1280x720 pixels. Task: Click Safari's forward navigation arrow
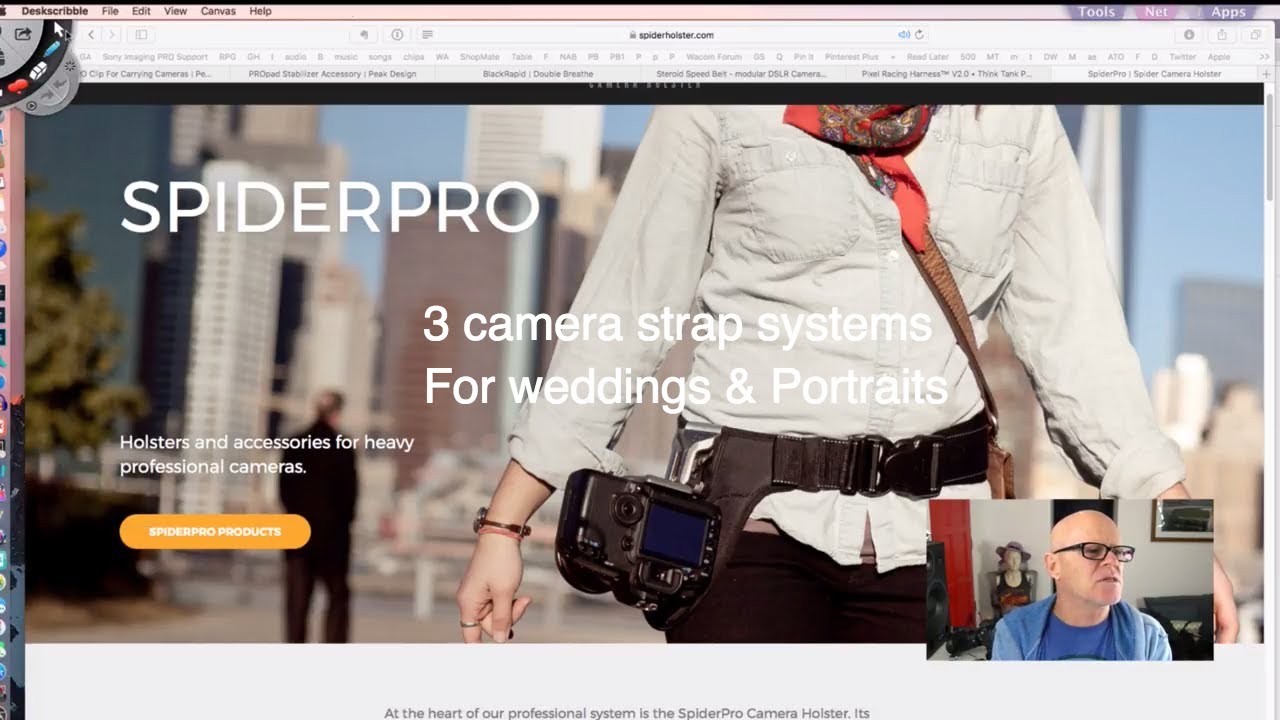tap(112, 34)
